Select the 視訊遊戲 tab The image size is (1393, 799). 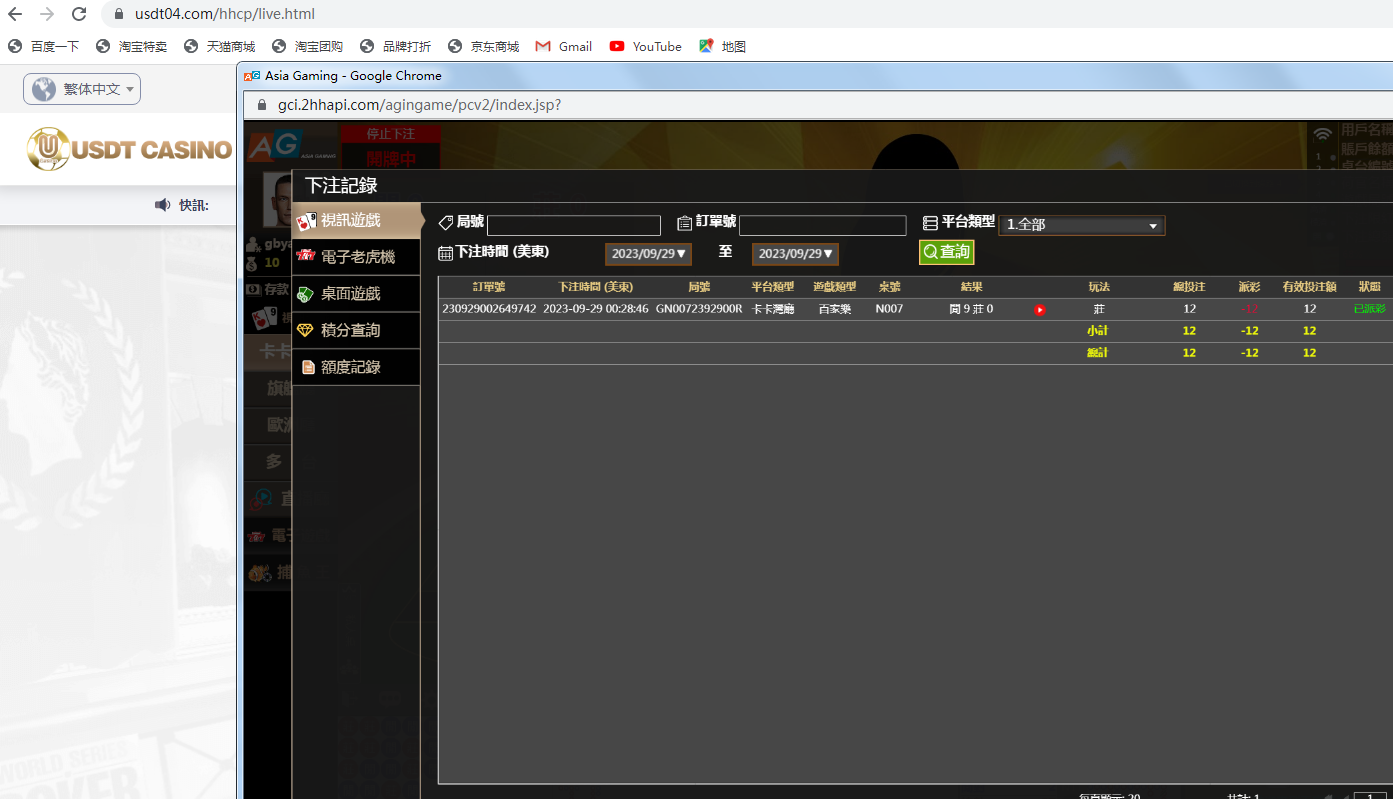coord(356,220)
